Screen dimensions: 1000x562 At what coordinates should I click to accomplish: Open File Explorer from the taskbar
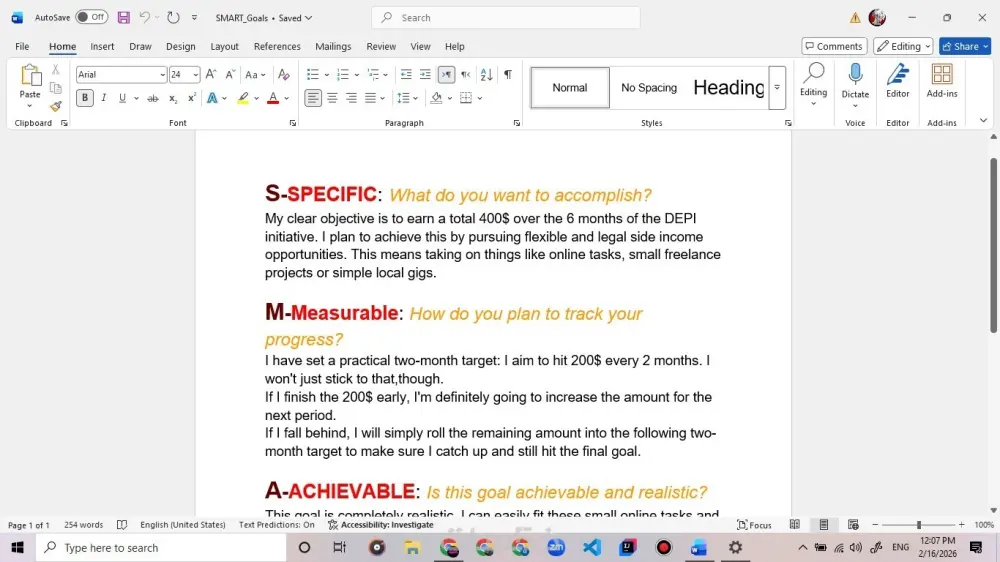(413, 547)
